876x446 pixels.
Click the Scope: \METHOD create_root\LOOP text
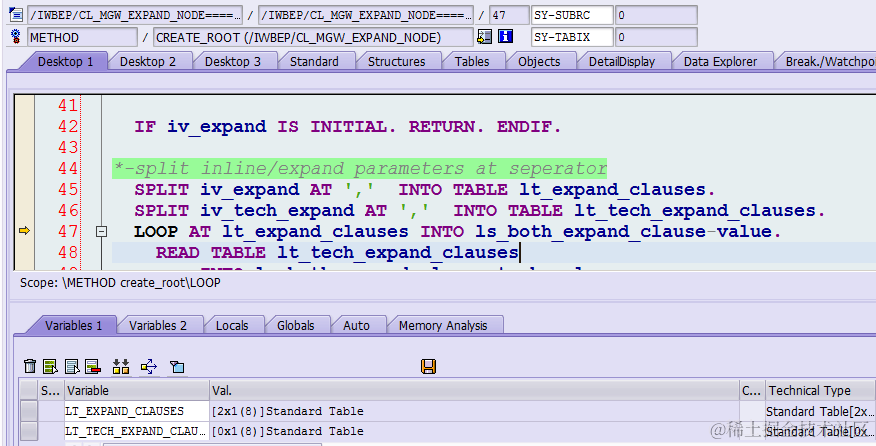click(120, 283)
